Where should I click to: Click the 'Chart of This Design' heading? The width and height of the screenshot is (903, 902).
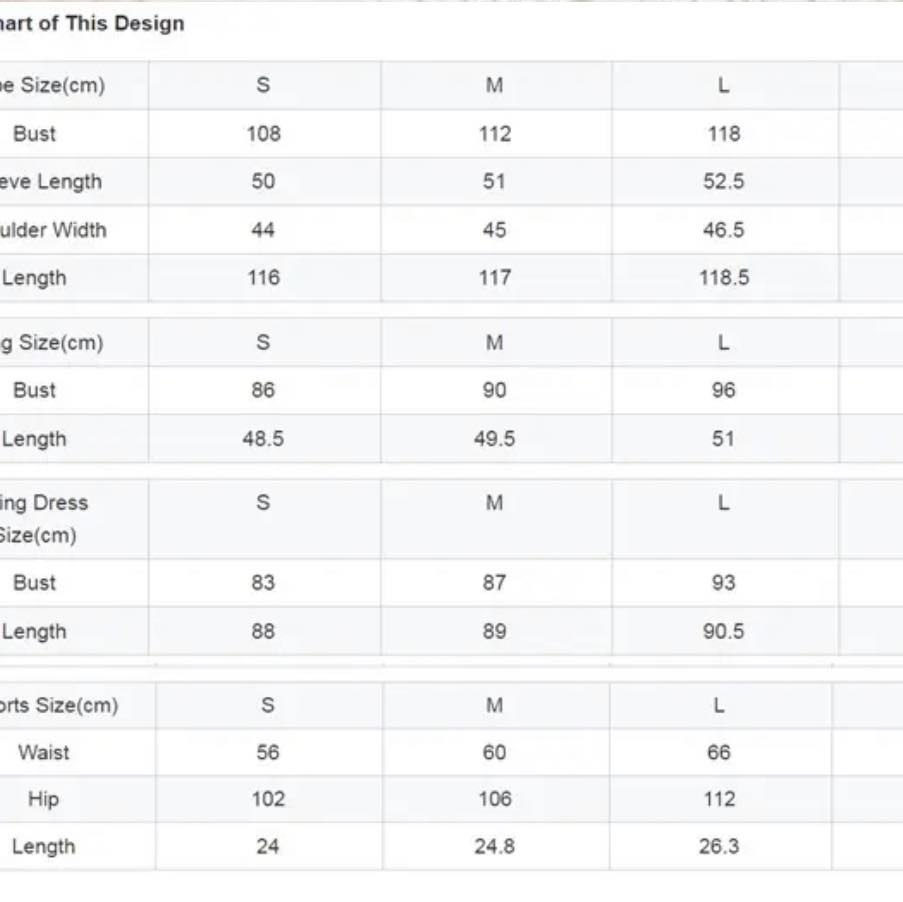coord(92,24)
